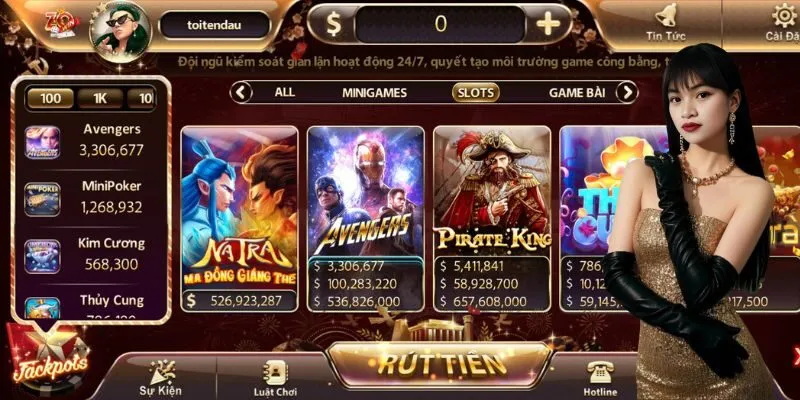Switch to the MINIGAMES tab
This screenshot has width=800, height=400.
tap(374, 93)
